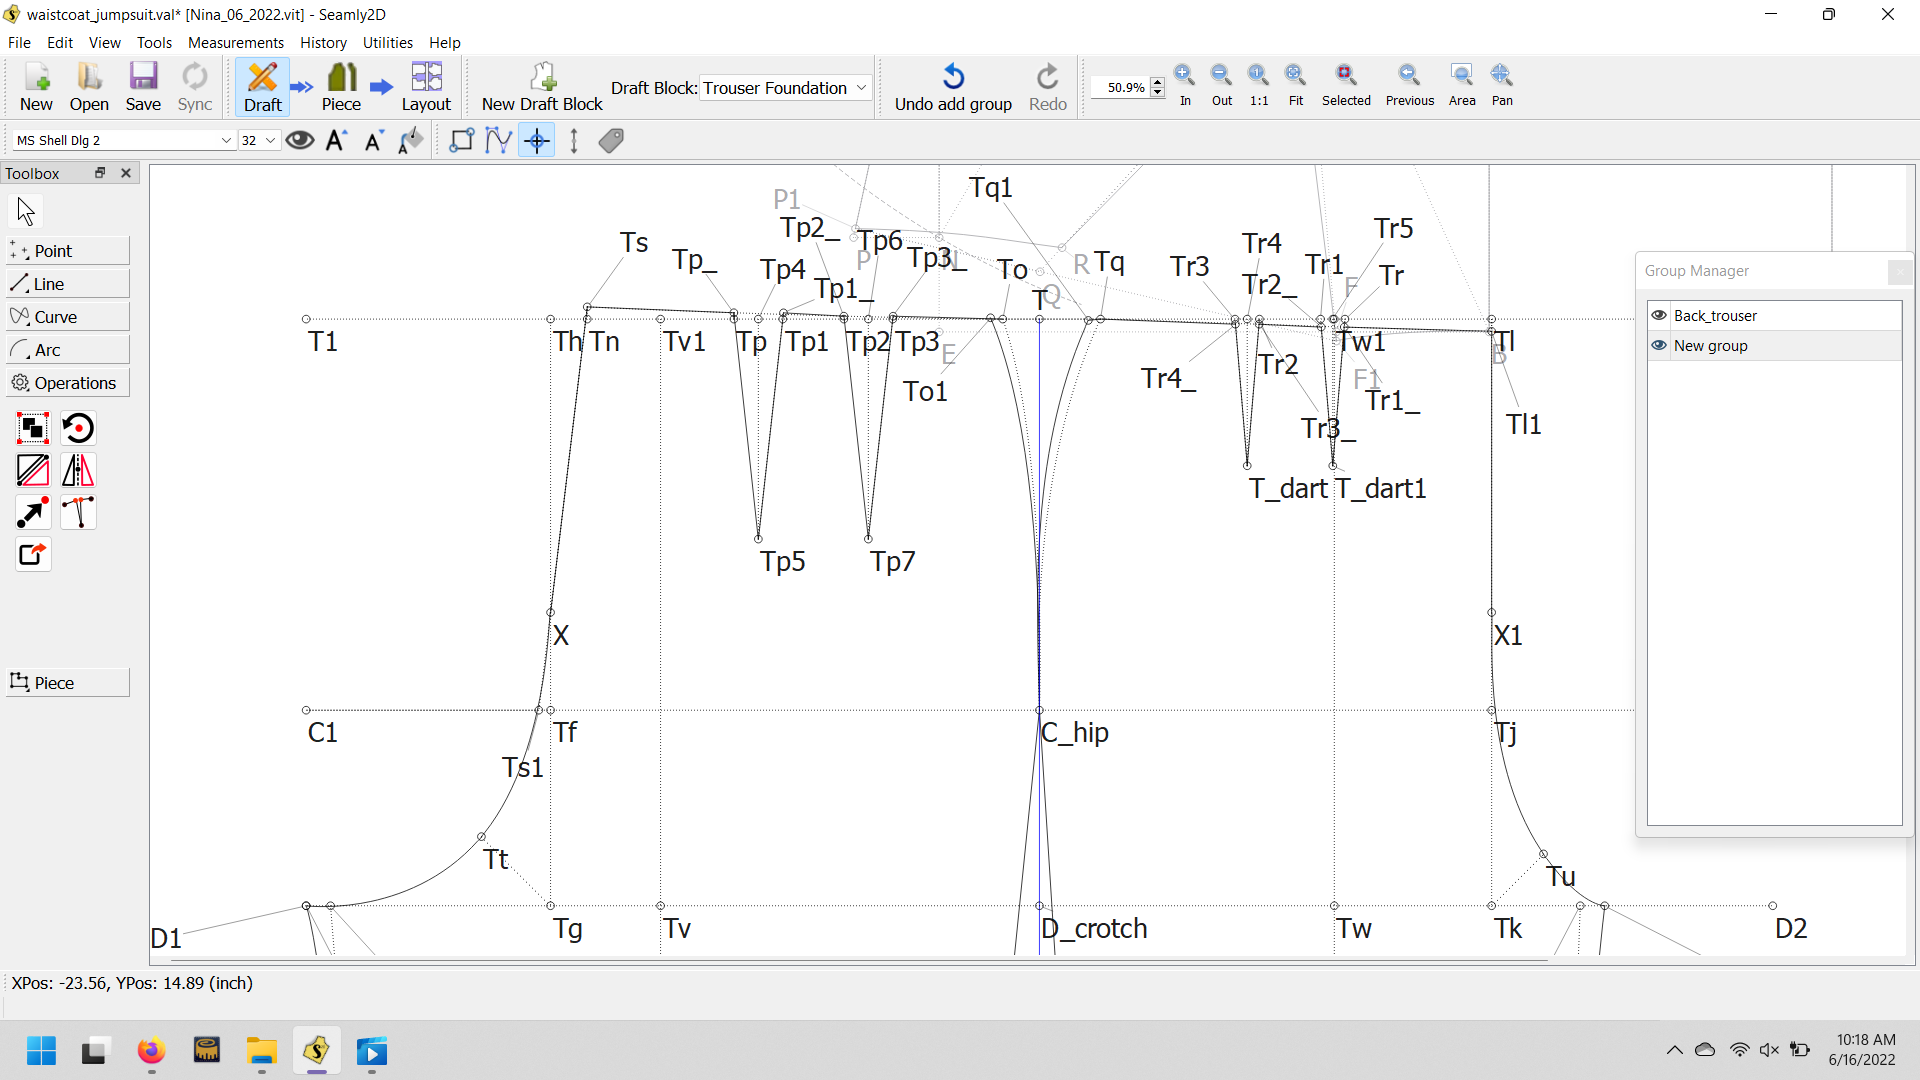Click the Mirror by line tool

pyautogui.click(x=33, y=470)
